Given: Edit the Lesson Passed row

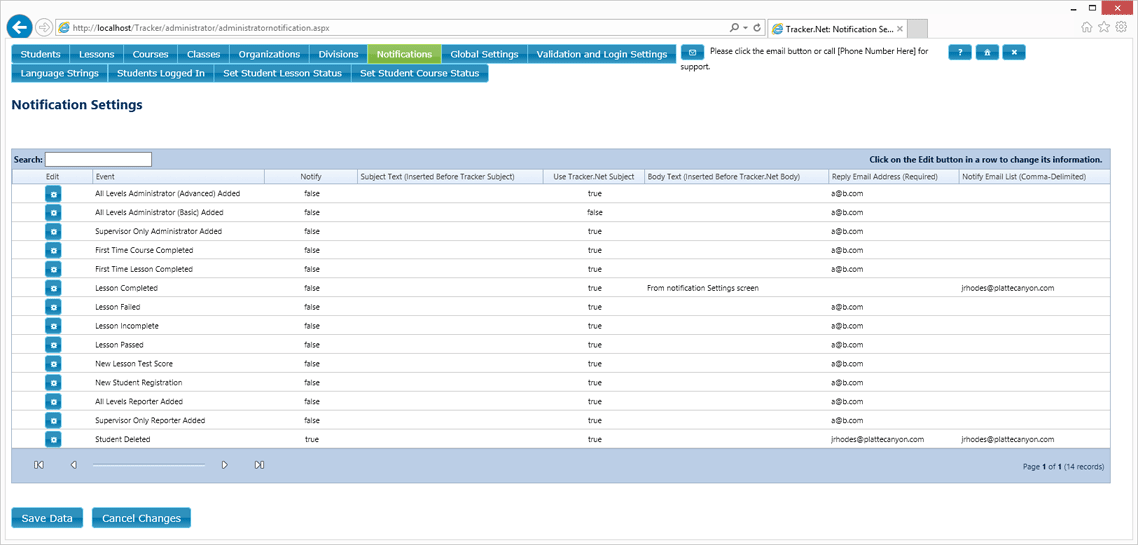Looking at the screenshot, I should tap(53, 345).
